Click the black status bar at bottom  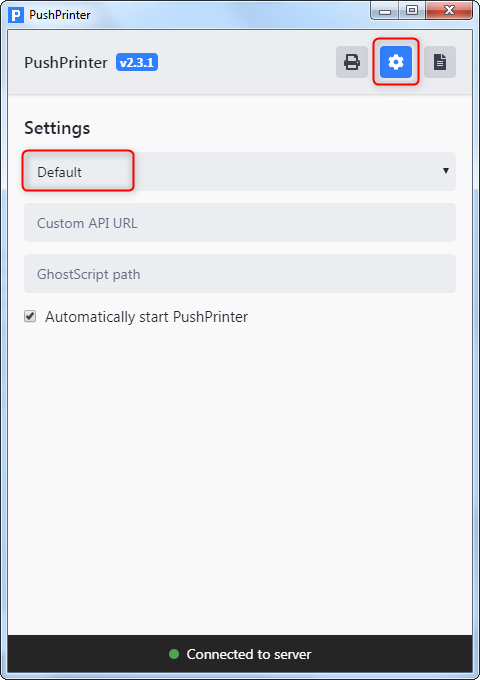click(240, 654)
